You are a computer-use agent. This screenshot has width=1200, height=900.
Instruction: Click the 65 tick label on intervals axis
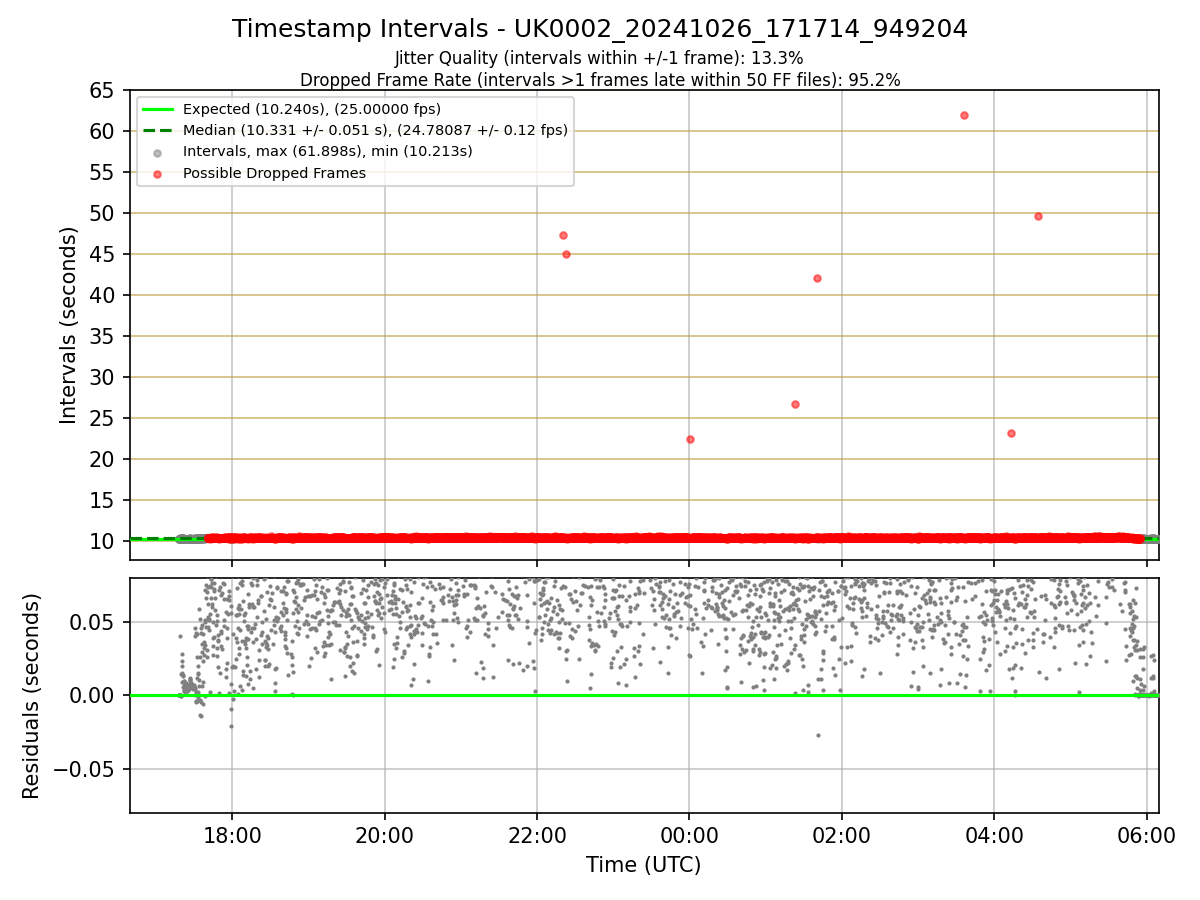[x=103, y=90]
